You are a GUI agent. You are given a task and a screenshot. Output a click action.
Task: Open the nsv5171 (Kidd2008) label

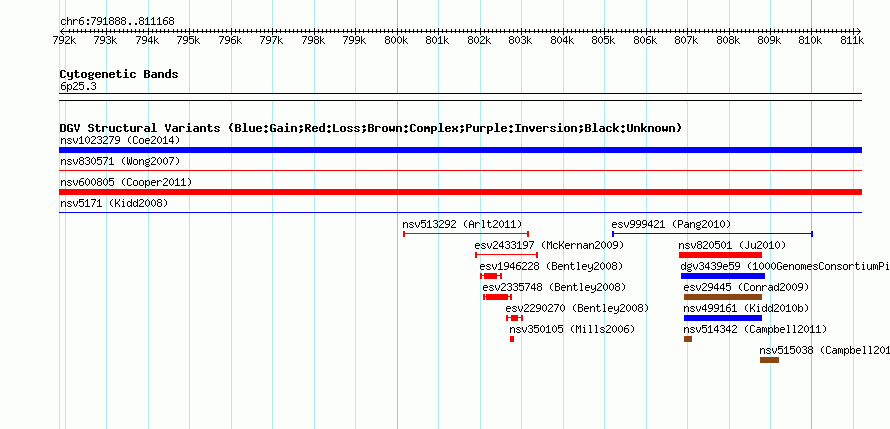point(114,203)
